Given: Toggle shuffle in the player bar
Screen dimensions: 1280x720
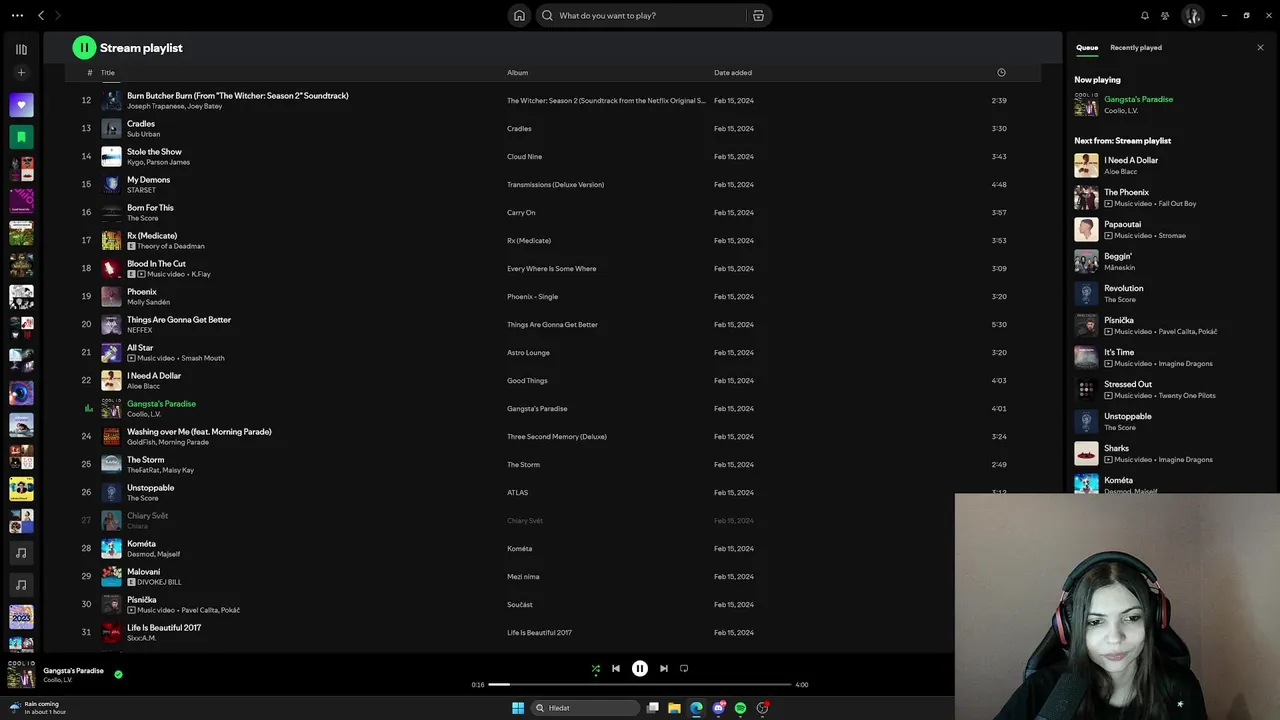Looking at the screenshot, I should tap(596, 669).
